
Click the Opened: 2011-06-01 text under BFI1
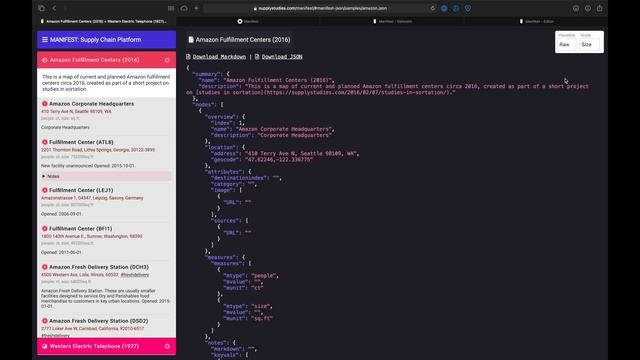click(x=61, y=252)
